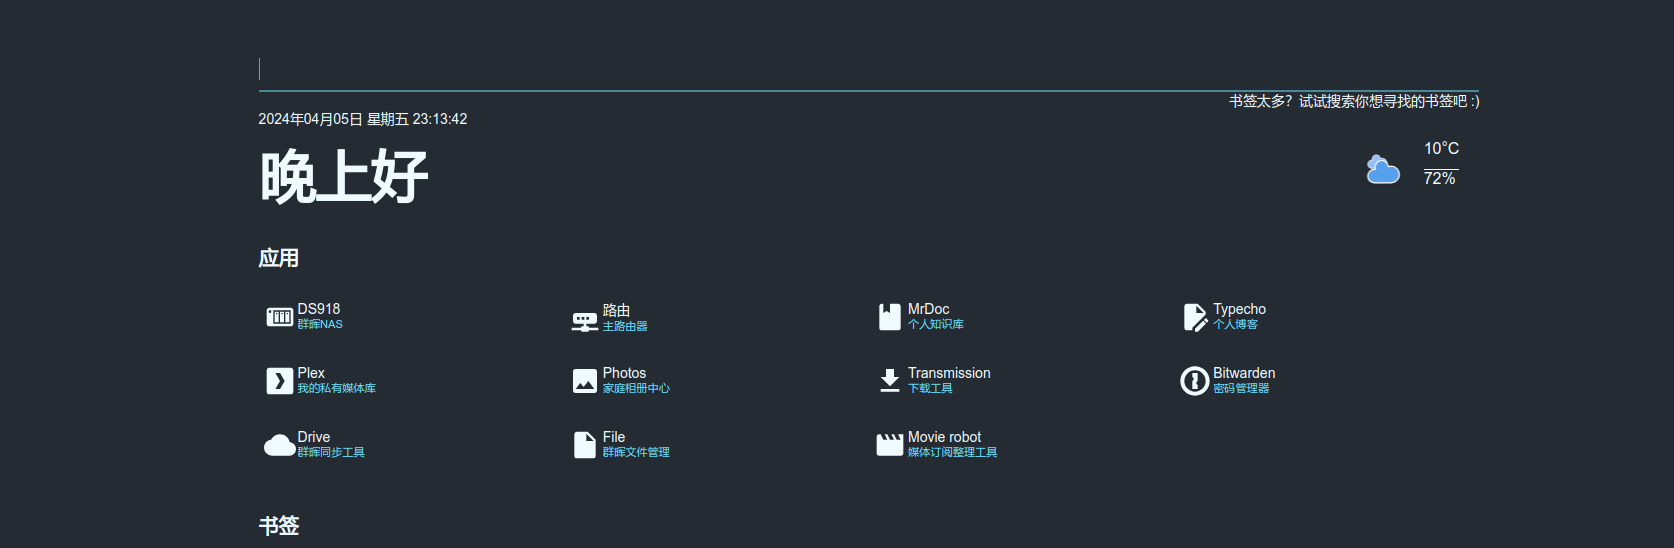Open the Transmission link
The image size is (1674, 548).
point(950,373)
